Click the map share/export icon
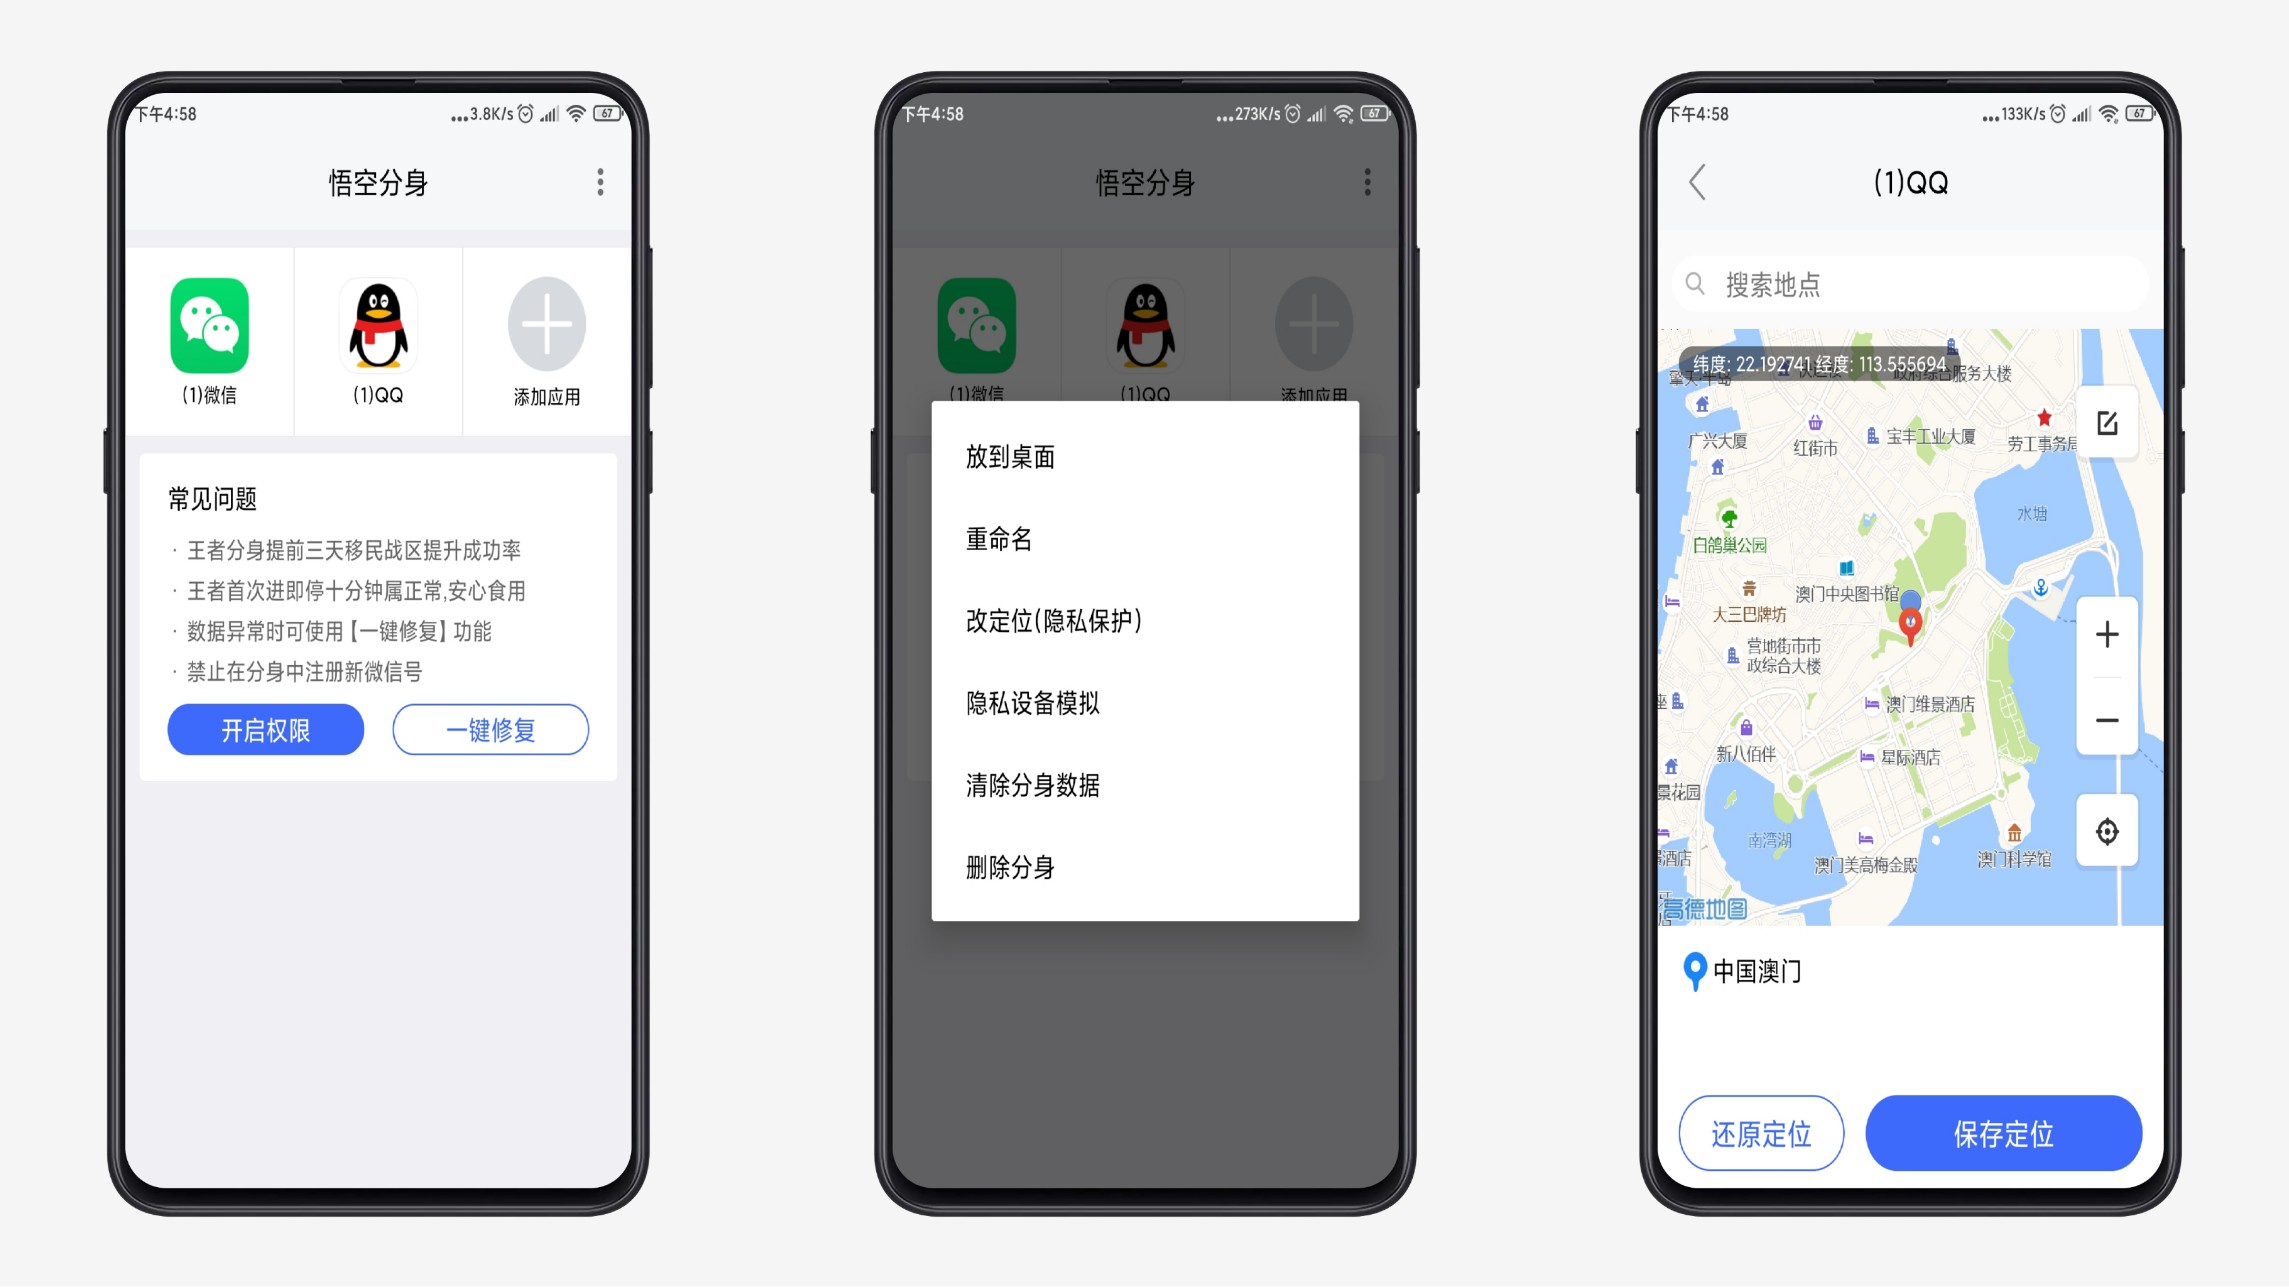2289x1288 pixels. point(2107,420)
